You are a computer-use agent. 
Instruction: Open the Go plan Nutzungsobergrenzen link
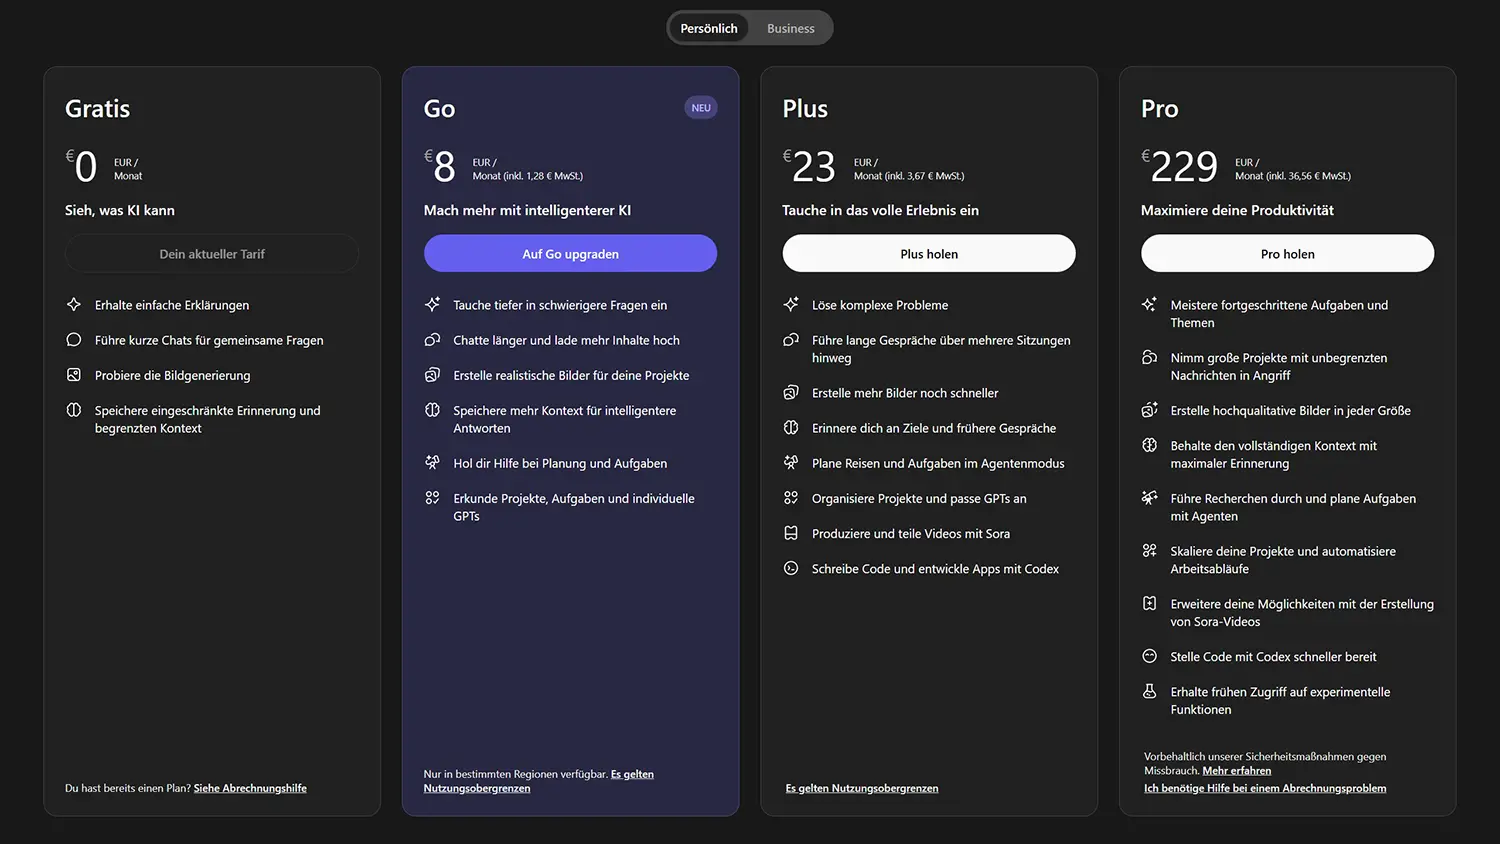477,788
